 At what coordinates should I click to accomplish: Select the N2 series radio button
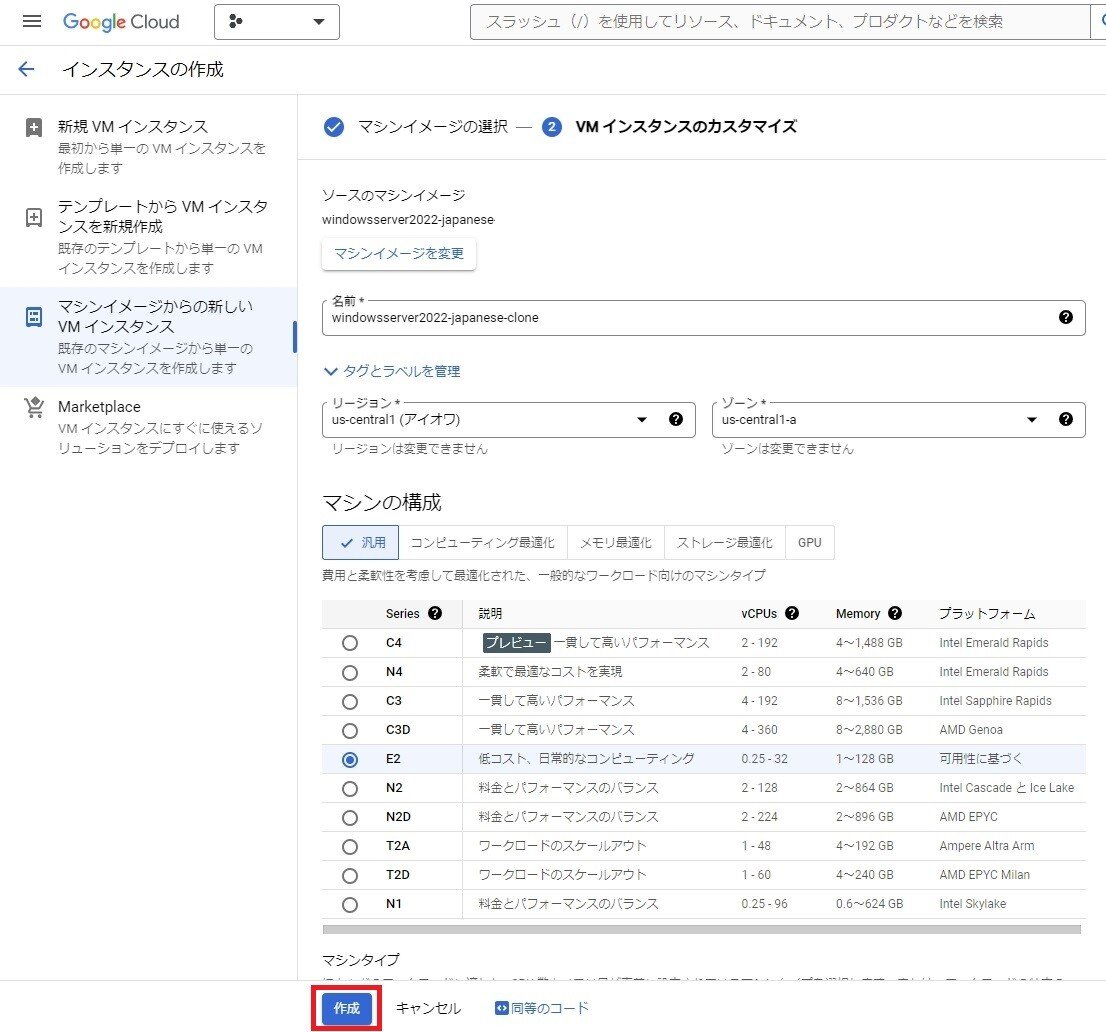350,789
